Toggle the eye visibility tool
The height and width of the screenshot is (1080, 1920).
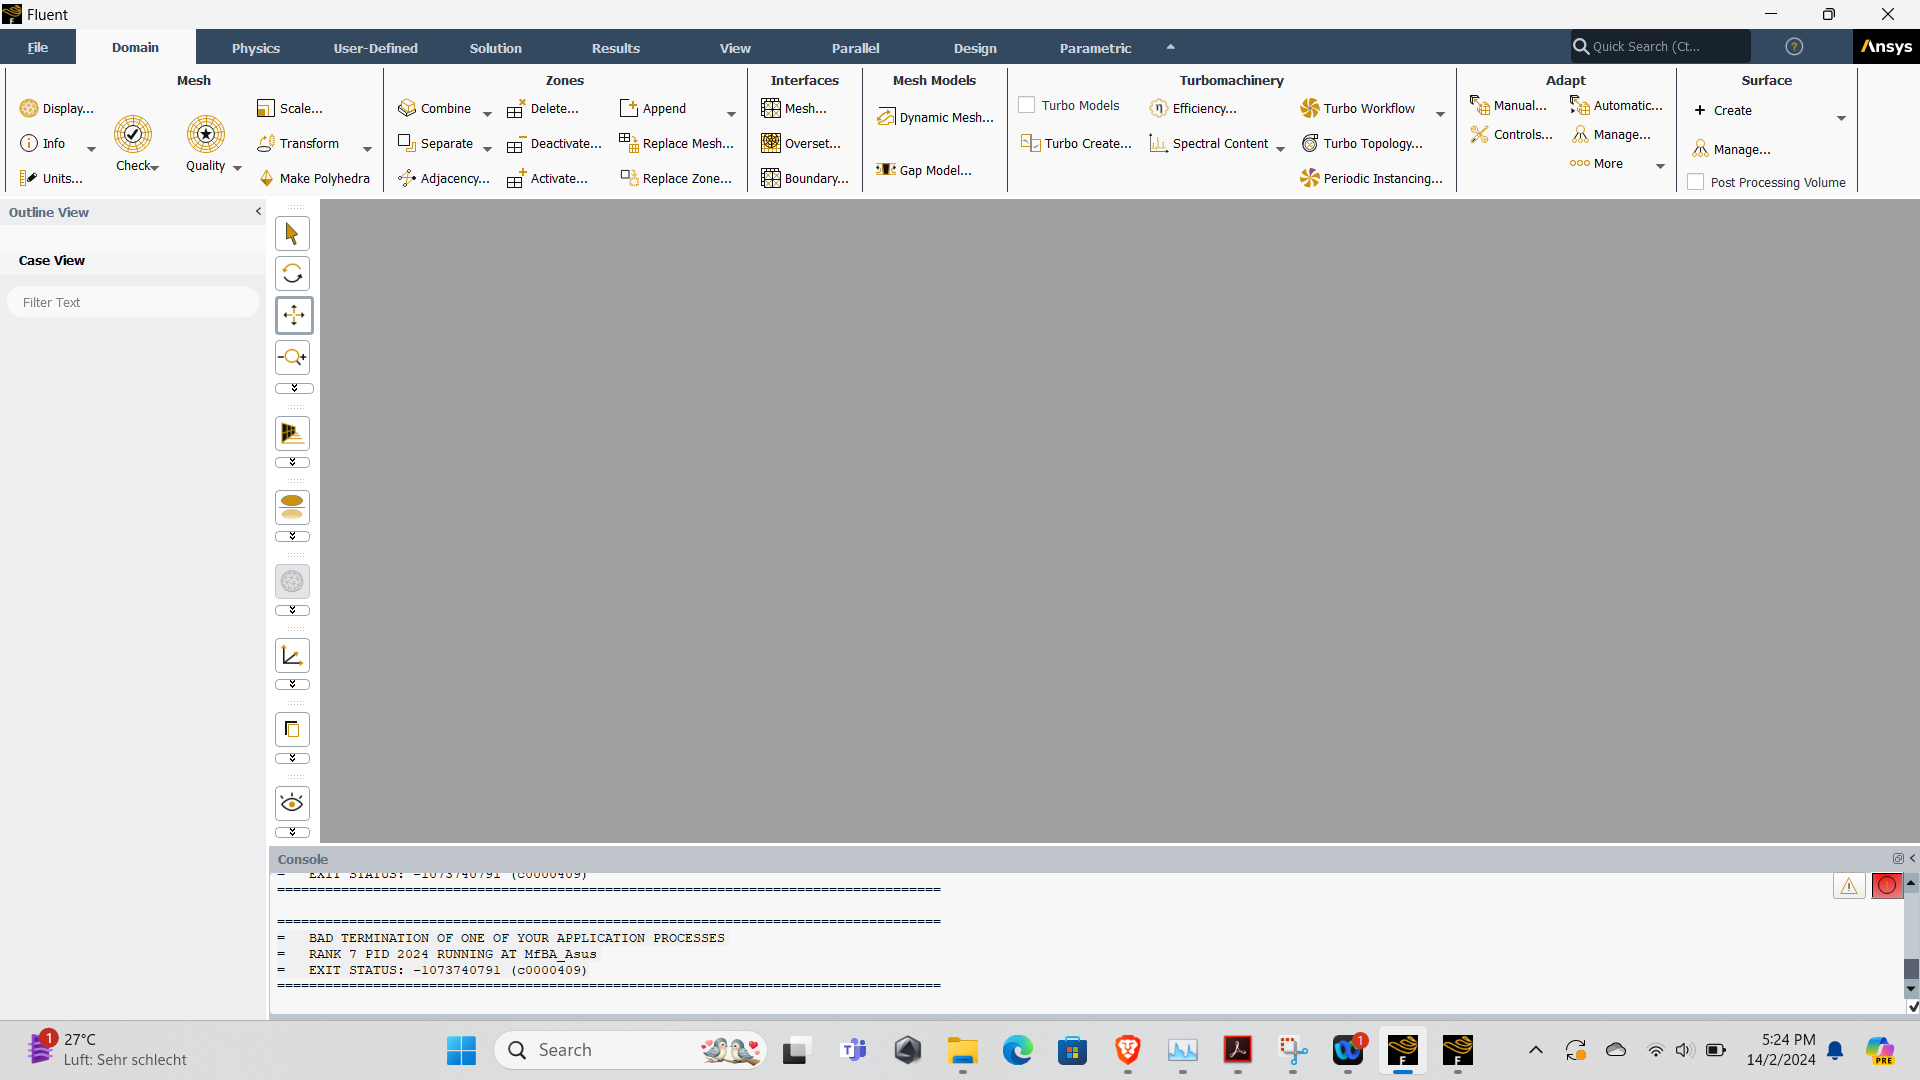coord(292,803)
